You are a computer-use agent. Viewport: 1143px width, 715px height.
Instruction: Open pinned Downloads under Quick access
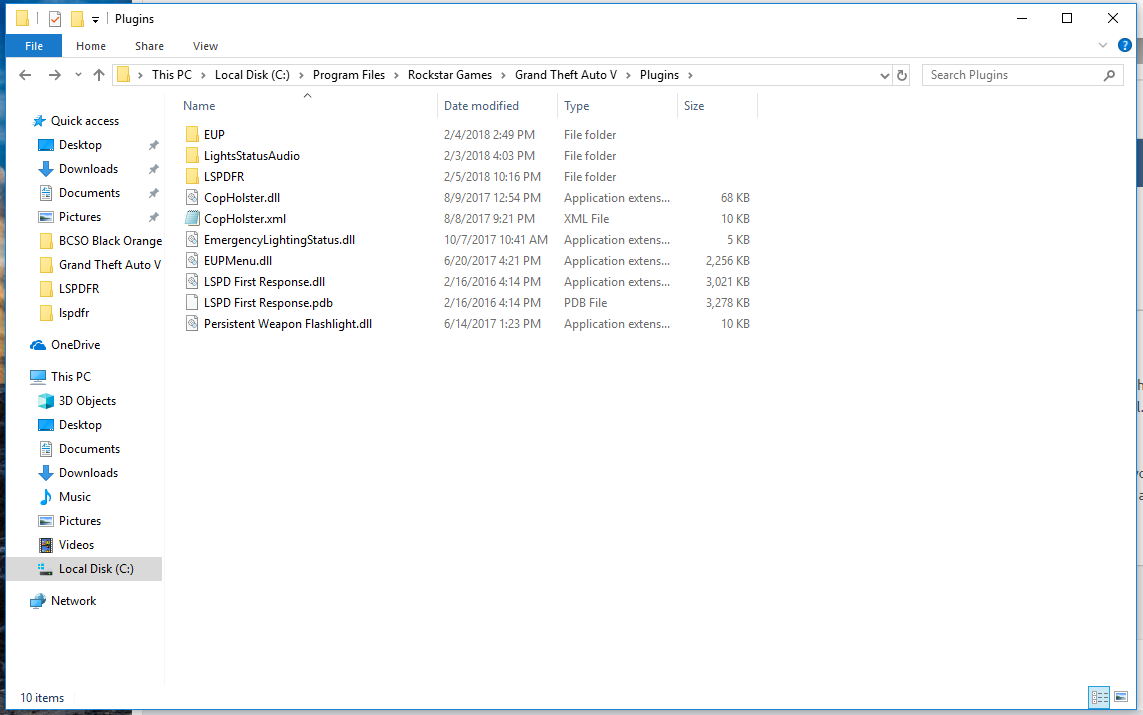point(88,169)
